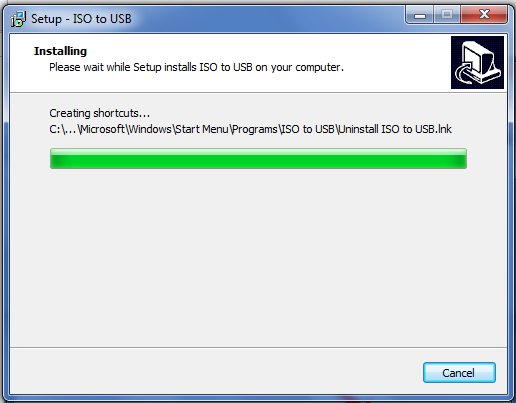Click the 'Start Menu\Programs' portion of path

click(226, 129)
